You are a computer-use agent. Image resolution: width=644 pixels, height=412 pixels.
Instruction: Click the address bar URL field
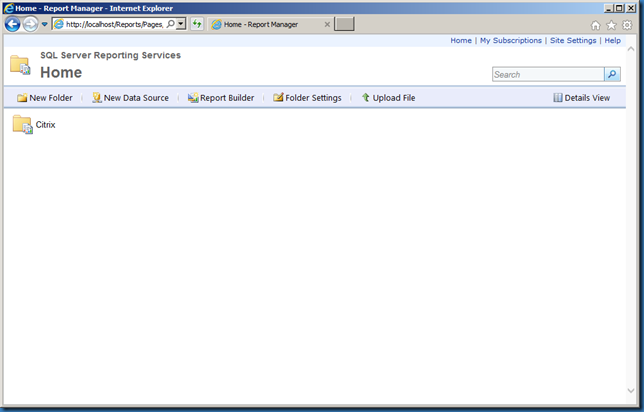click(x=114, y=24)
